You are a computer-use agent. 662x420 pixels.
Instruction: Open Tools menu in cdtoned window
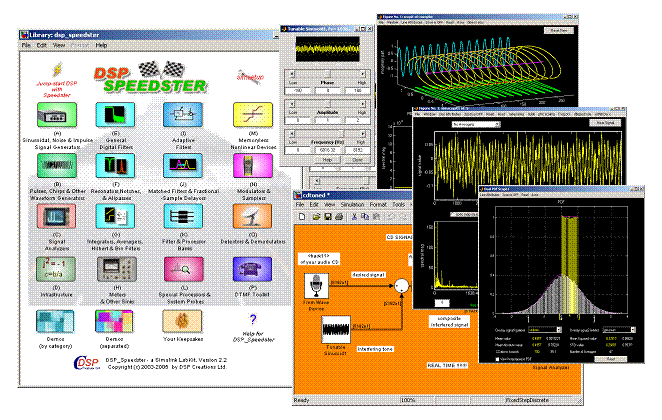click(399, 204)
